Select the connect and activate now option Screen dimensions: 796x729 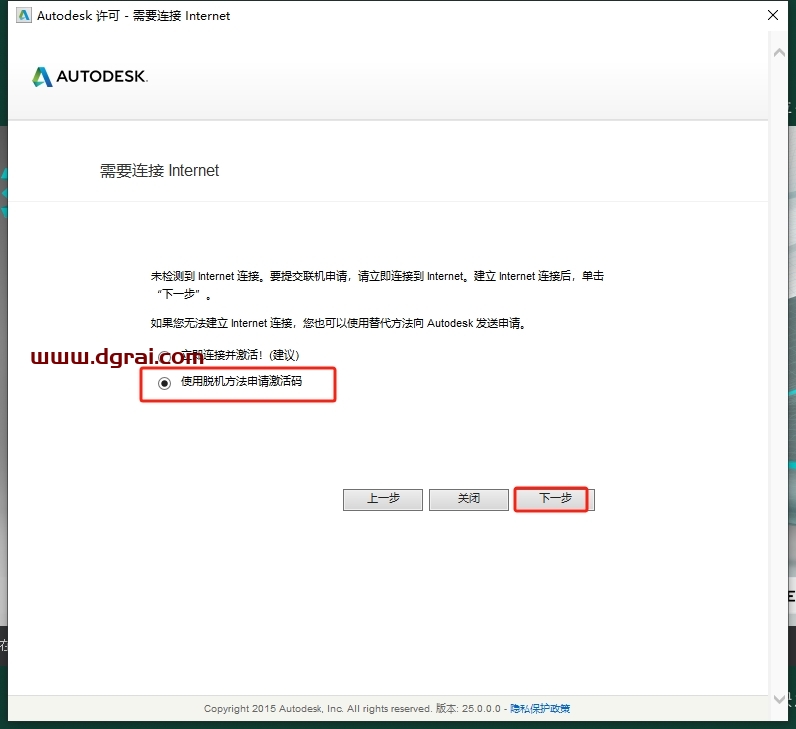(x=164, y=355)
